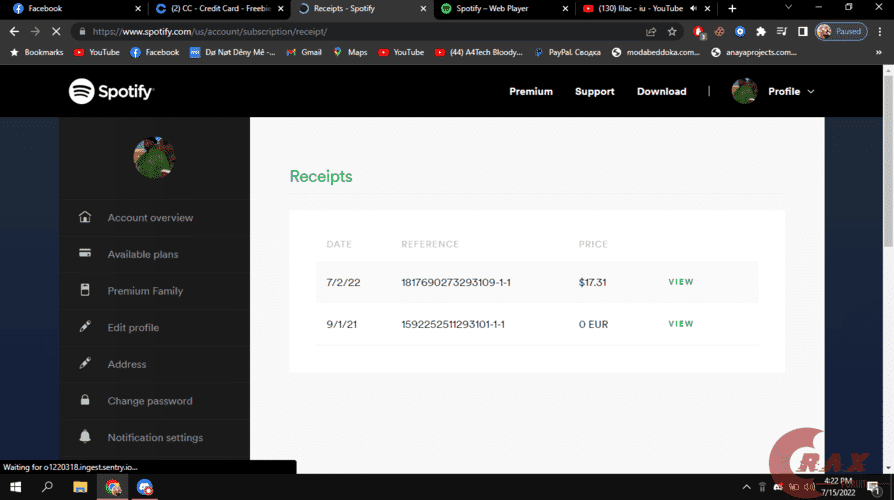Mute the YouTube tab speaker icon

point(693,9)
